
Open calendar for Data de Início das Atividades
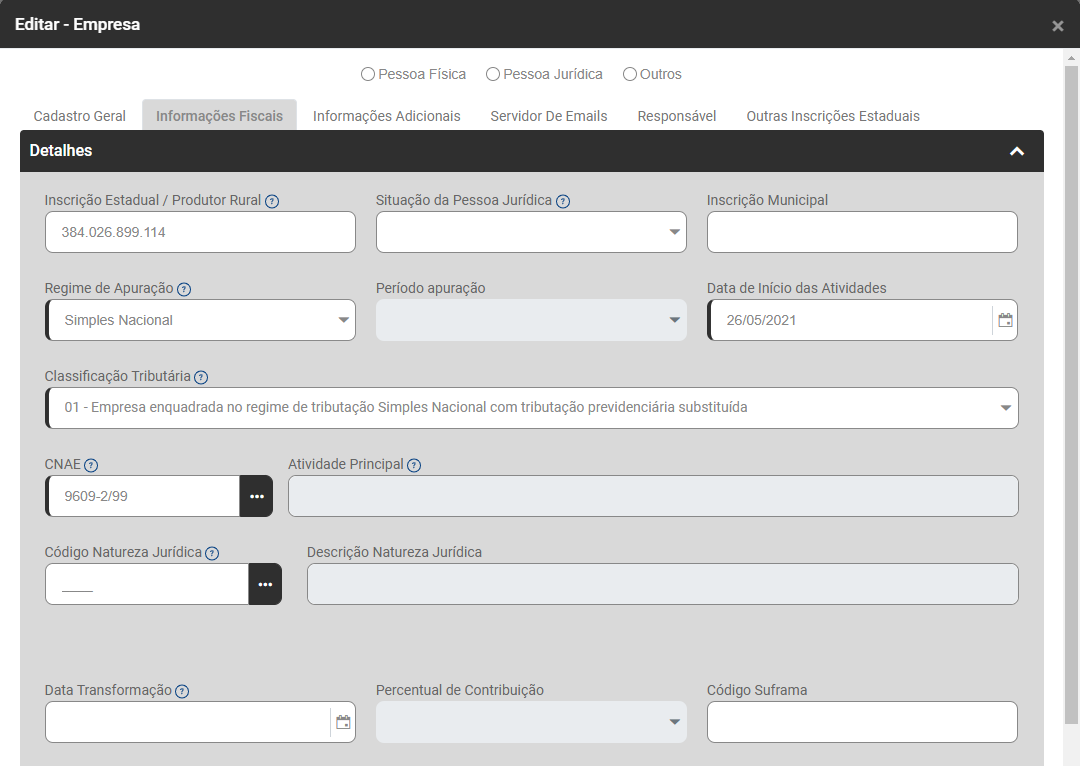(x=1005, y=321)
